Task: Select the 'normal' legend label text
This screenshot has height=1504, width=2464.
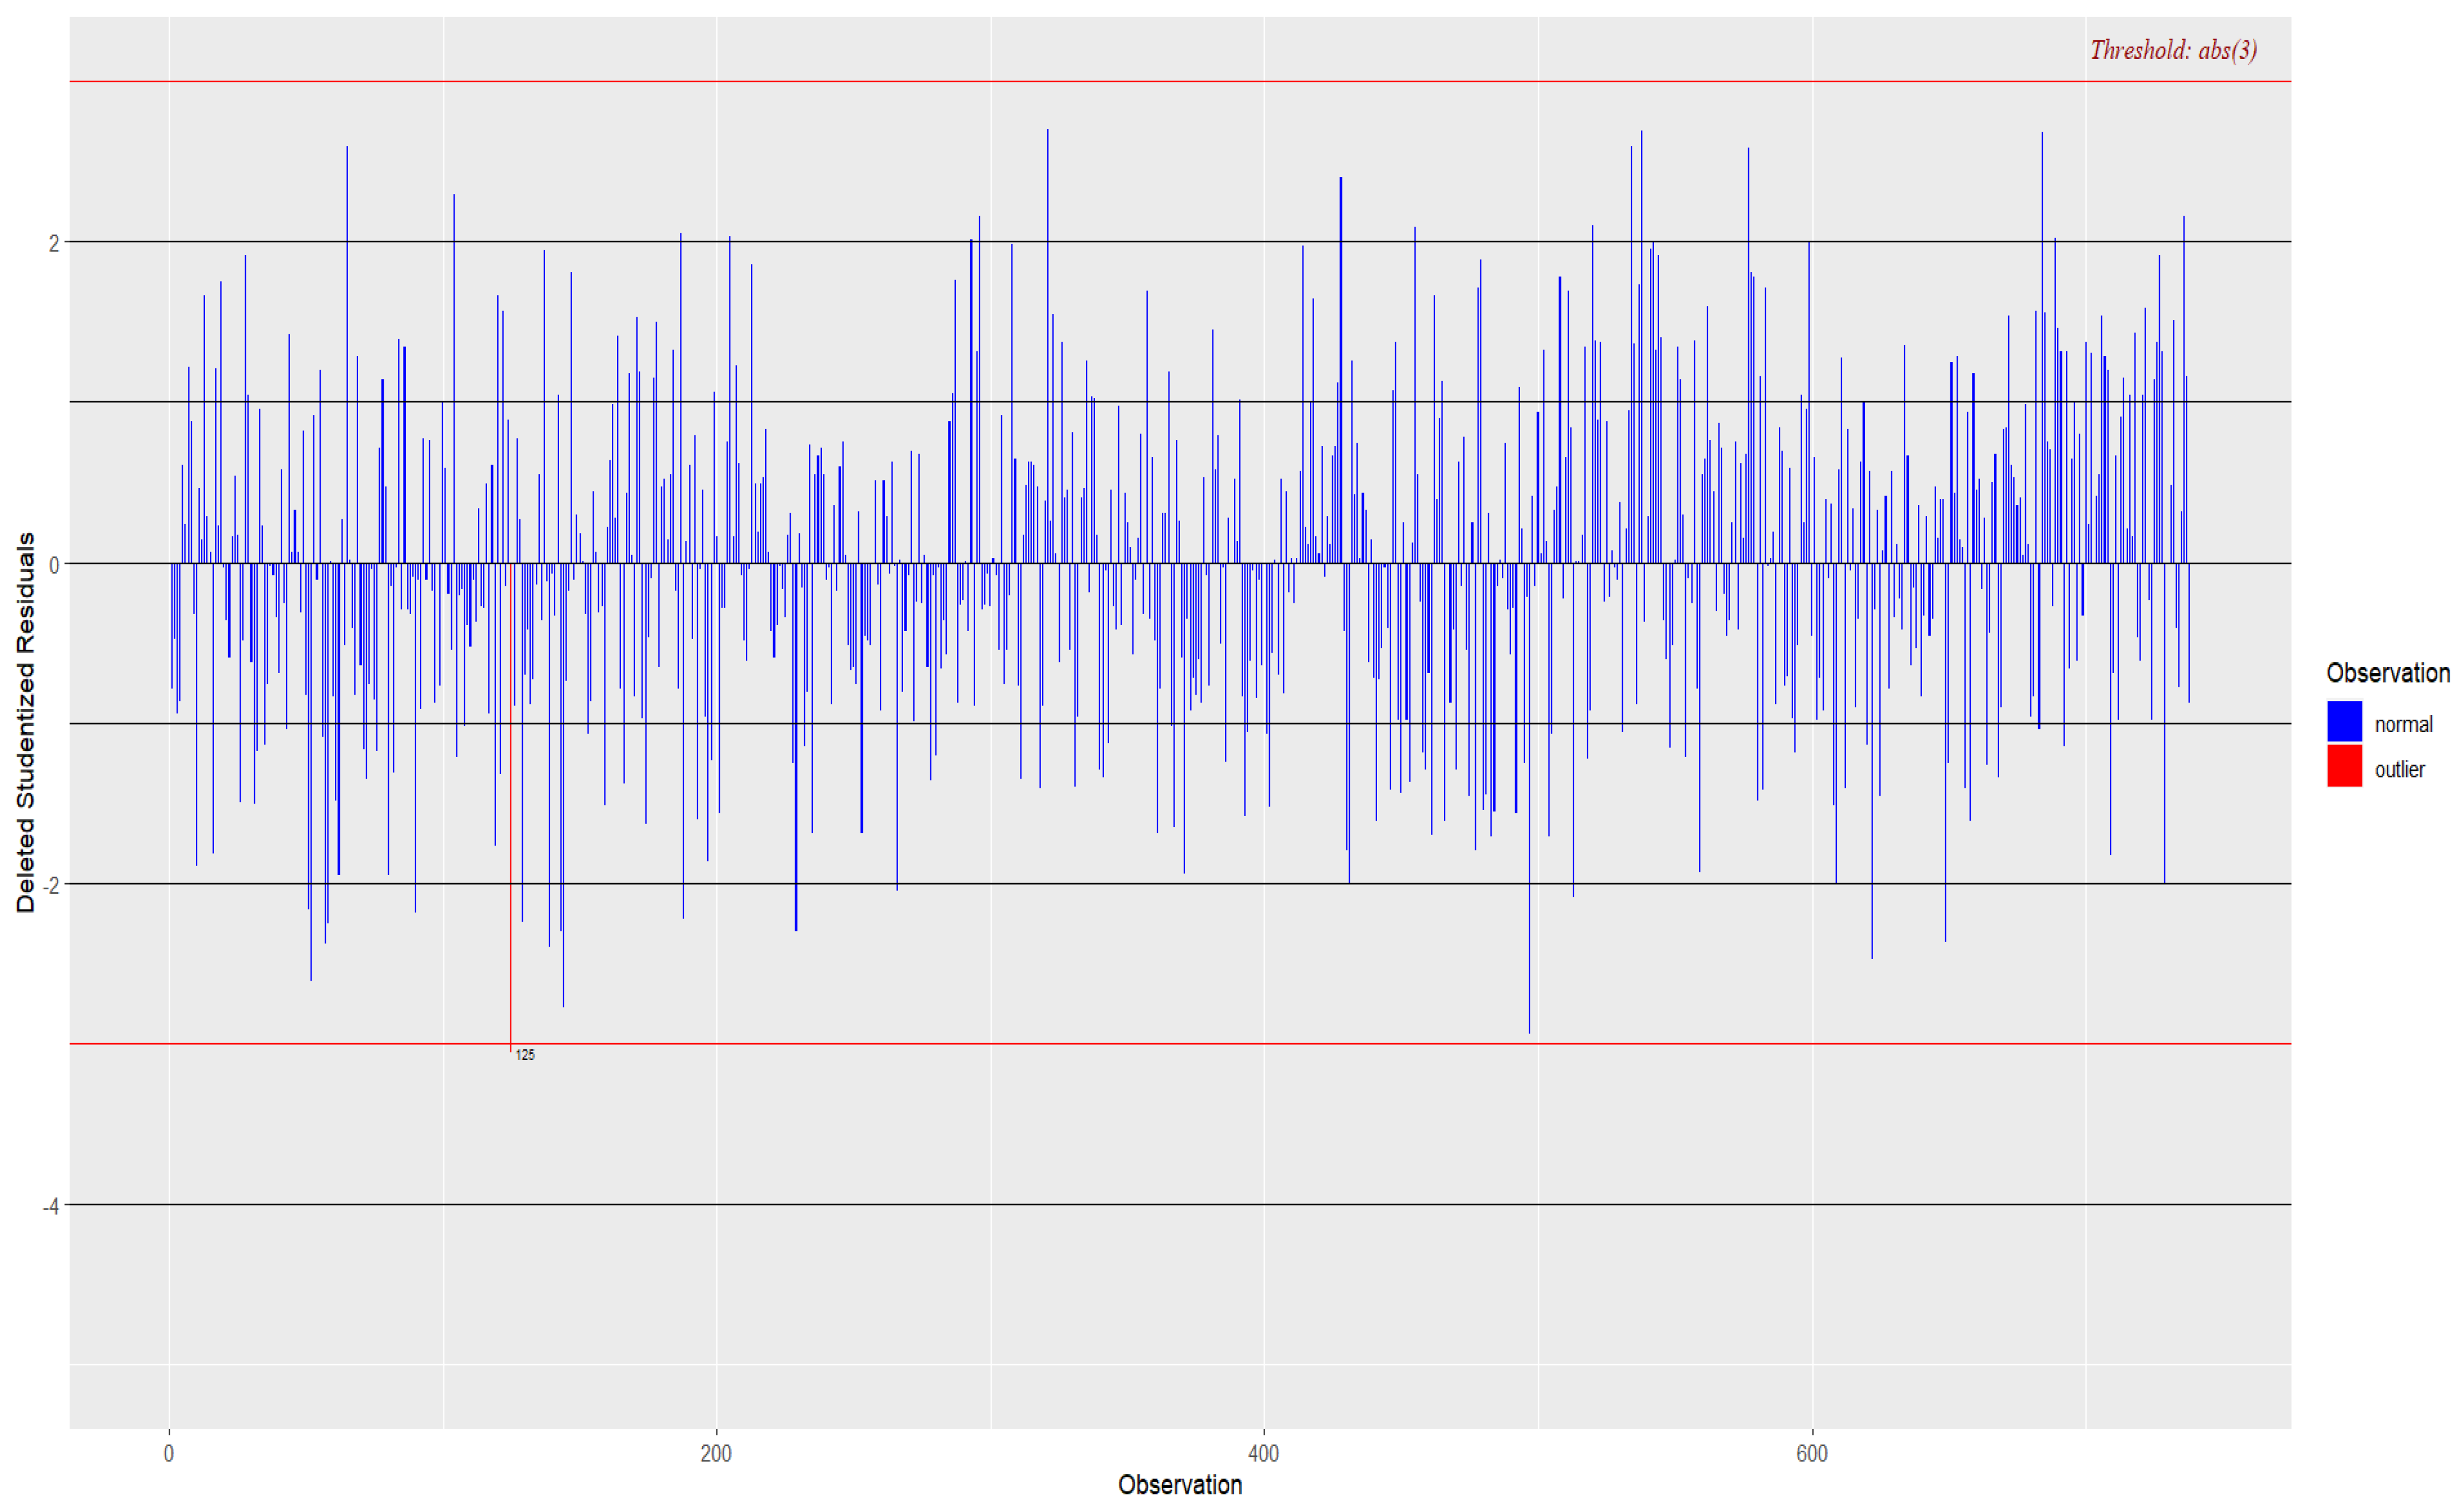Action: [x=2403, y=724]
